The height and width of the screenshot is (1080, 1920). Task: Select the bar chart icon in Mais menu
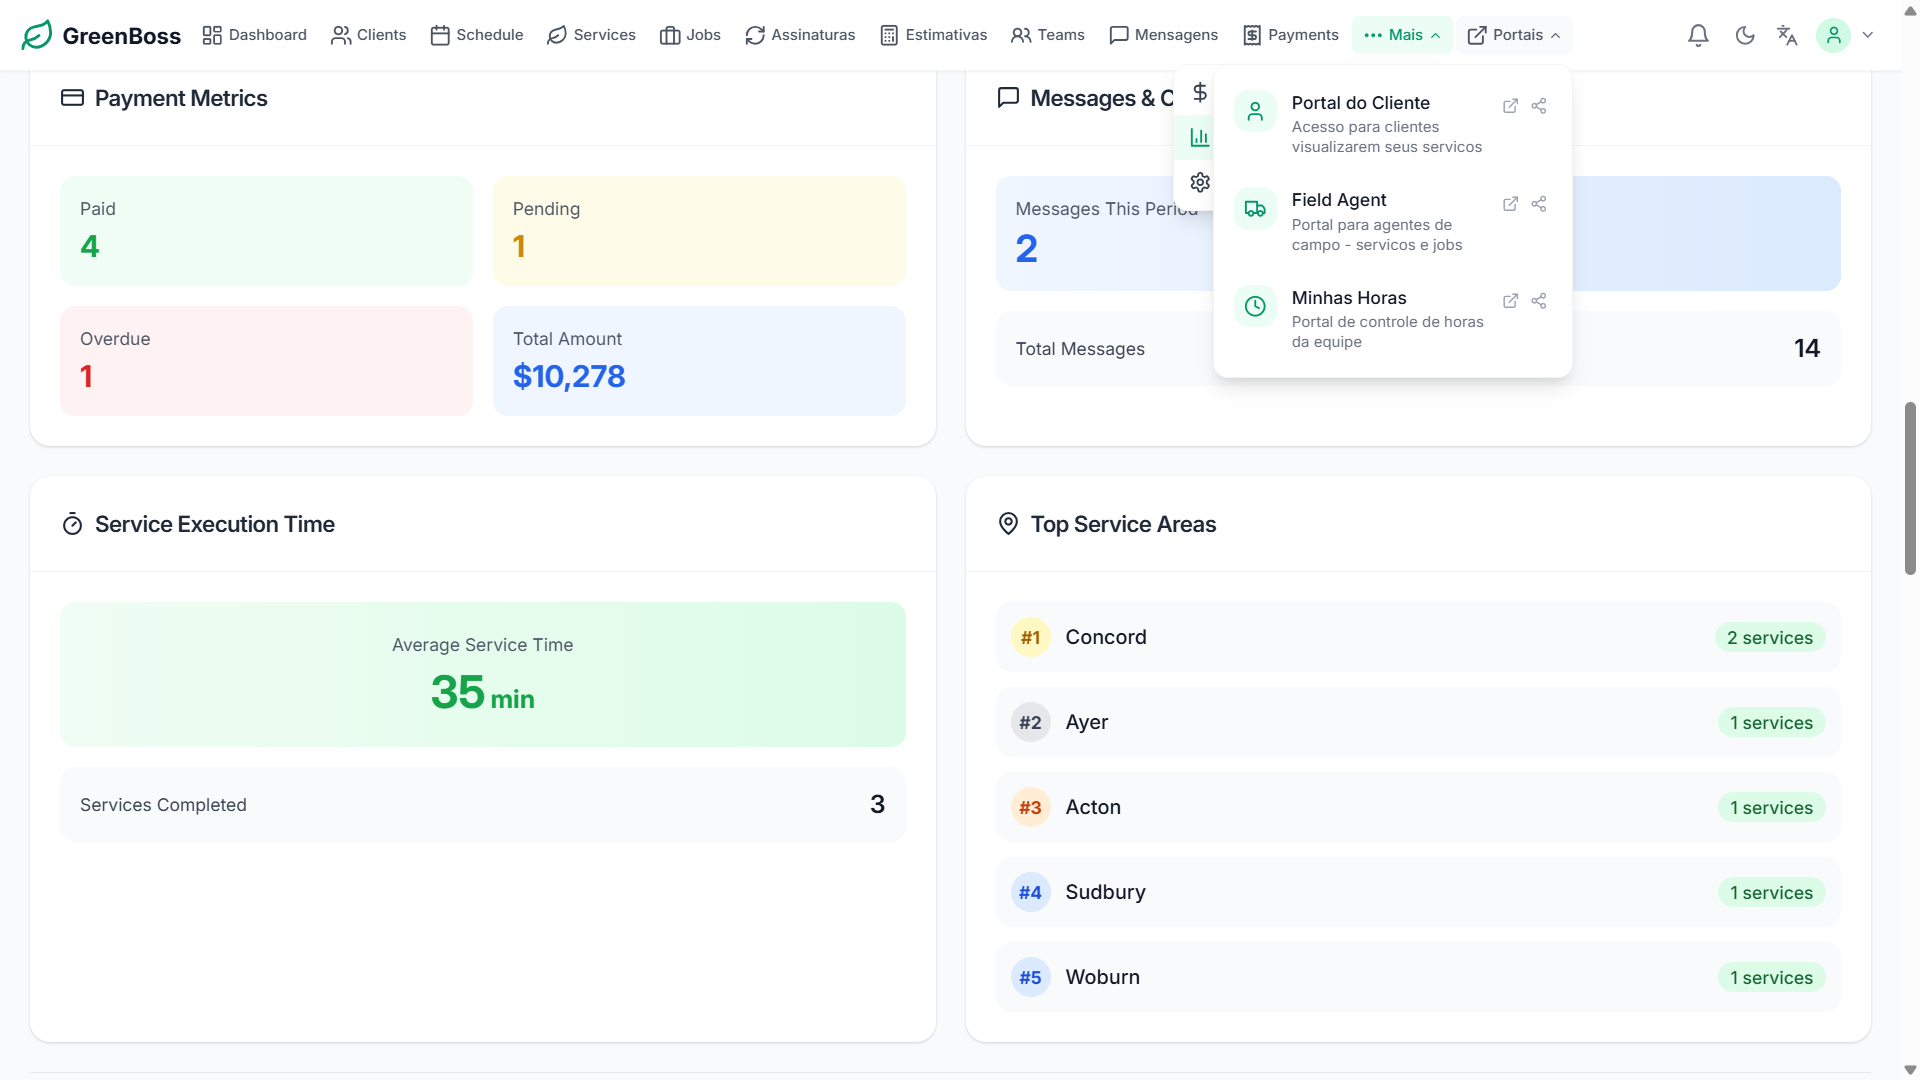click(x=1199, y=137)
